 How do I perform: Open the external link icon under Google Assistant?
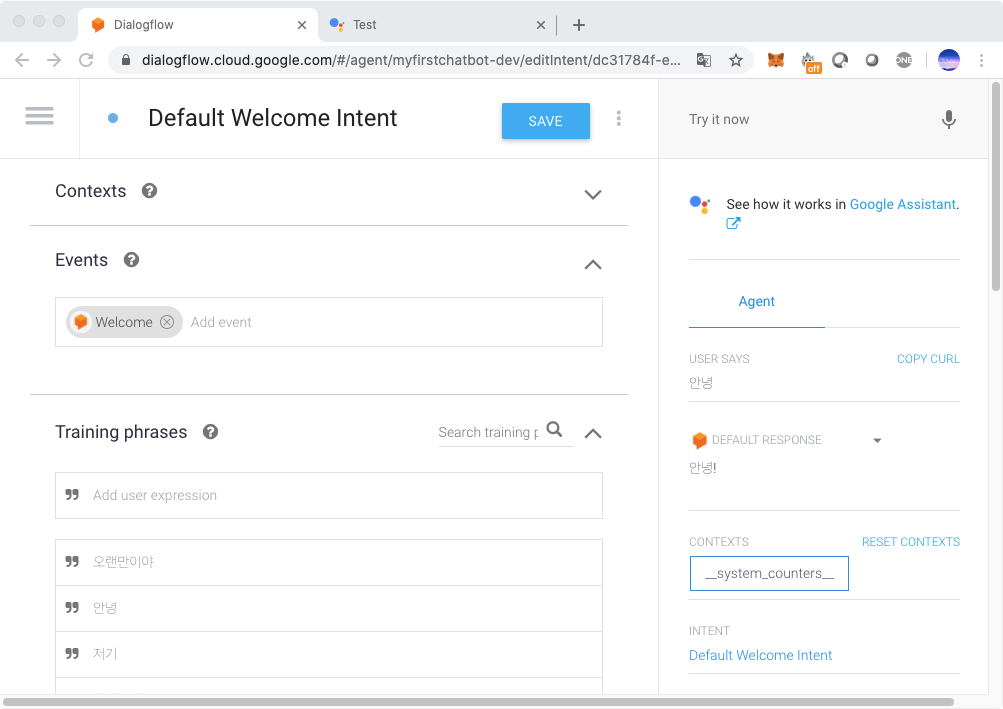pyautogui.click(x=733, y=223)
